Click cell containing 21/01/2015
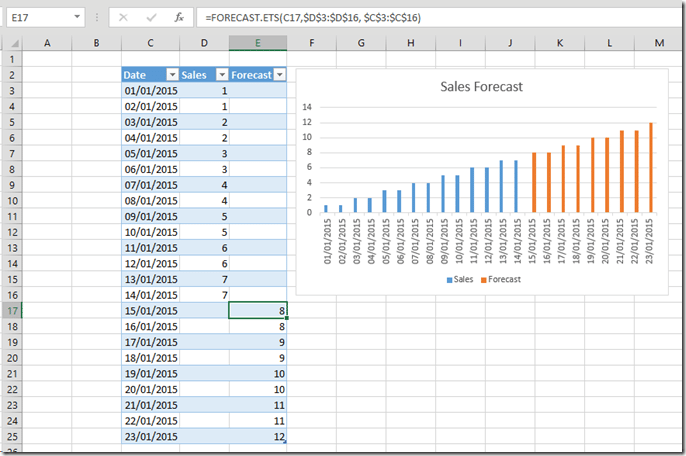The height and width of the screenshot is (456, 686). (150, 405)
